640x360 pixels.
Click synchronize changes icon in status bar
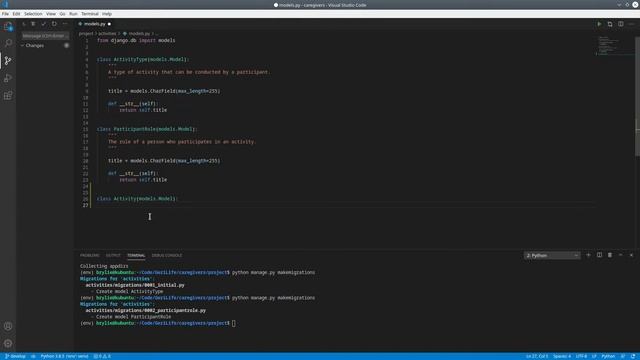(x=33, y=356)
